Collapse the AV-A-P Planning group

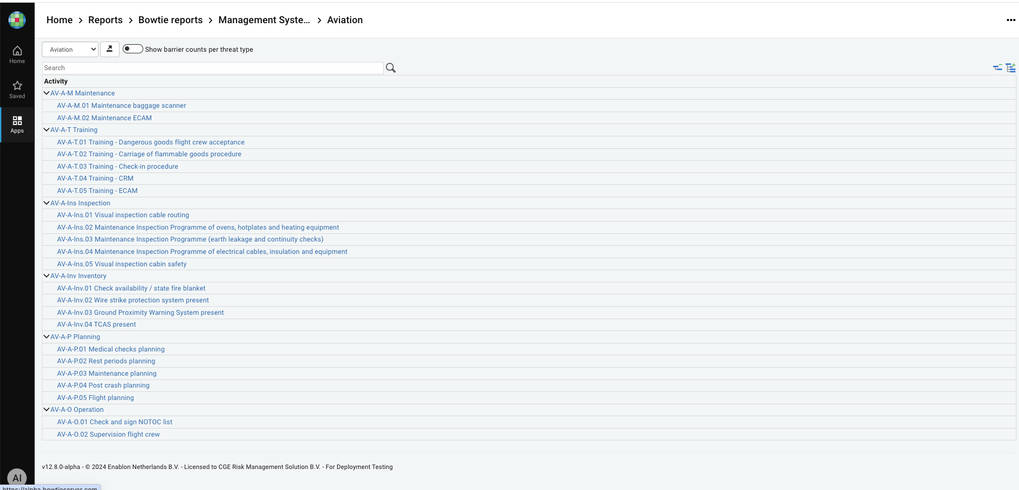(x=46, y=337)
